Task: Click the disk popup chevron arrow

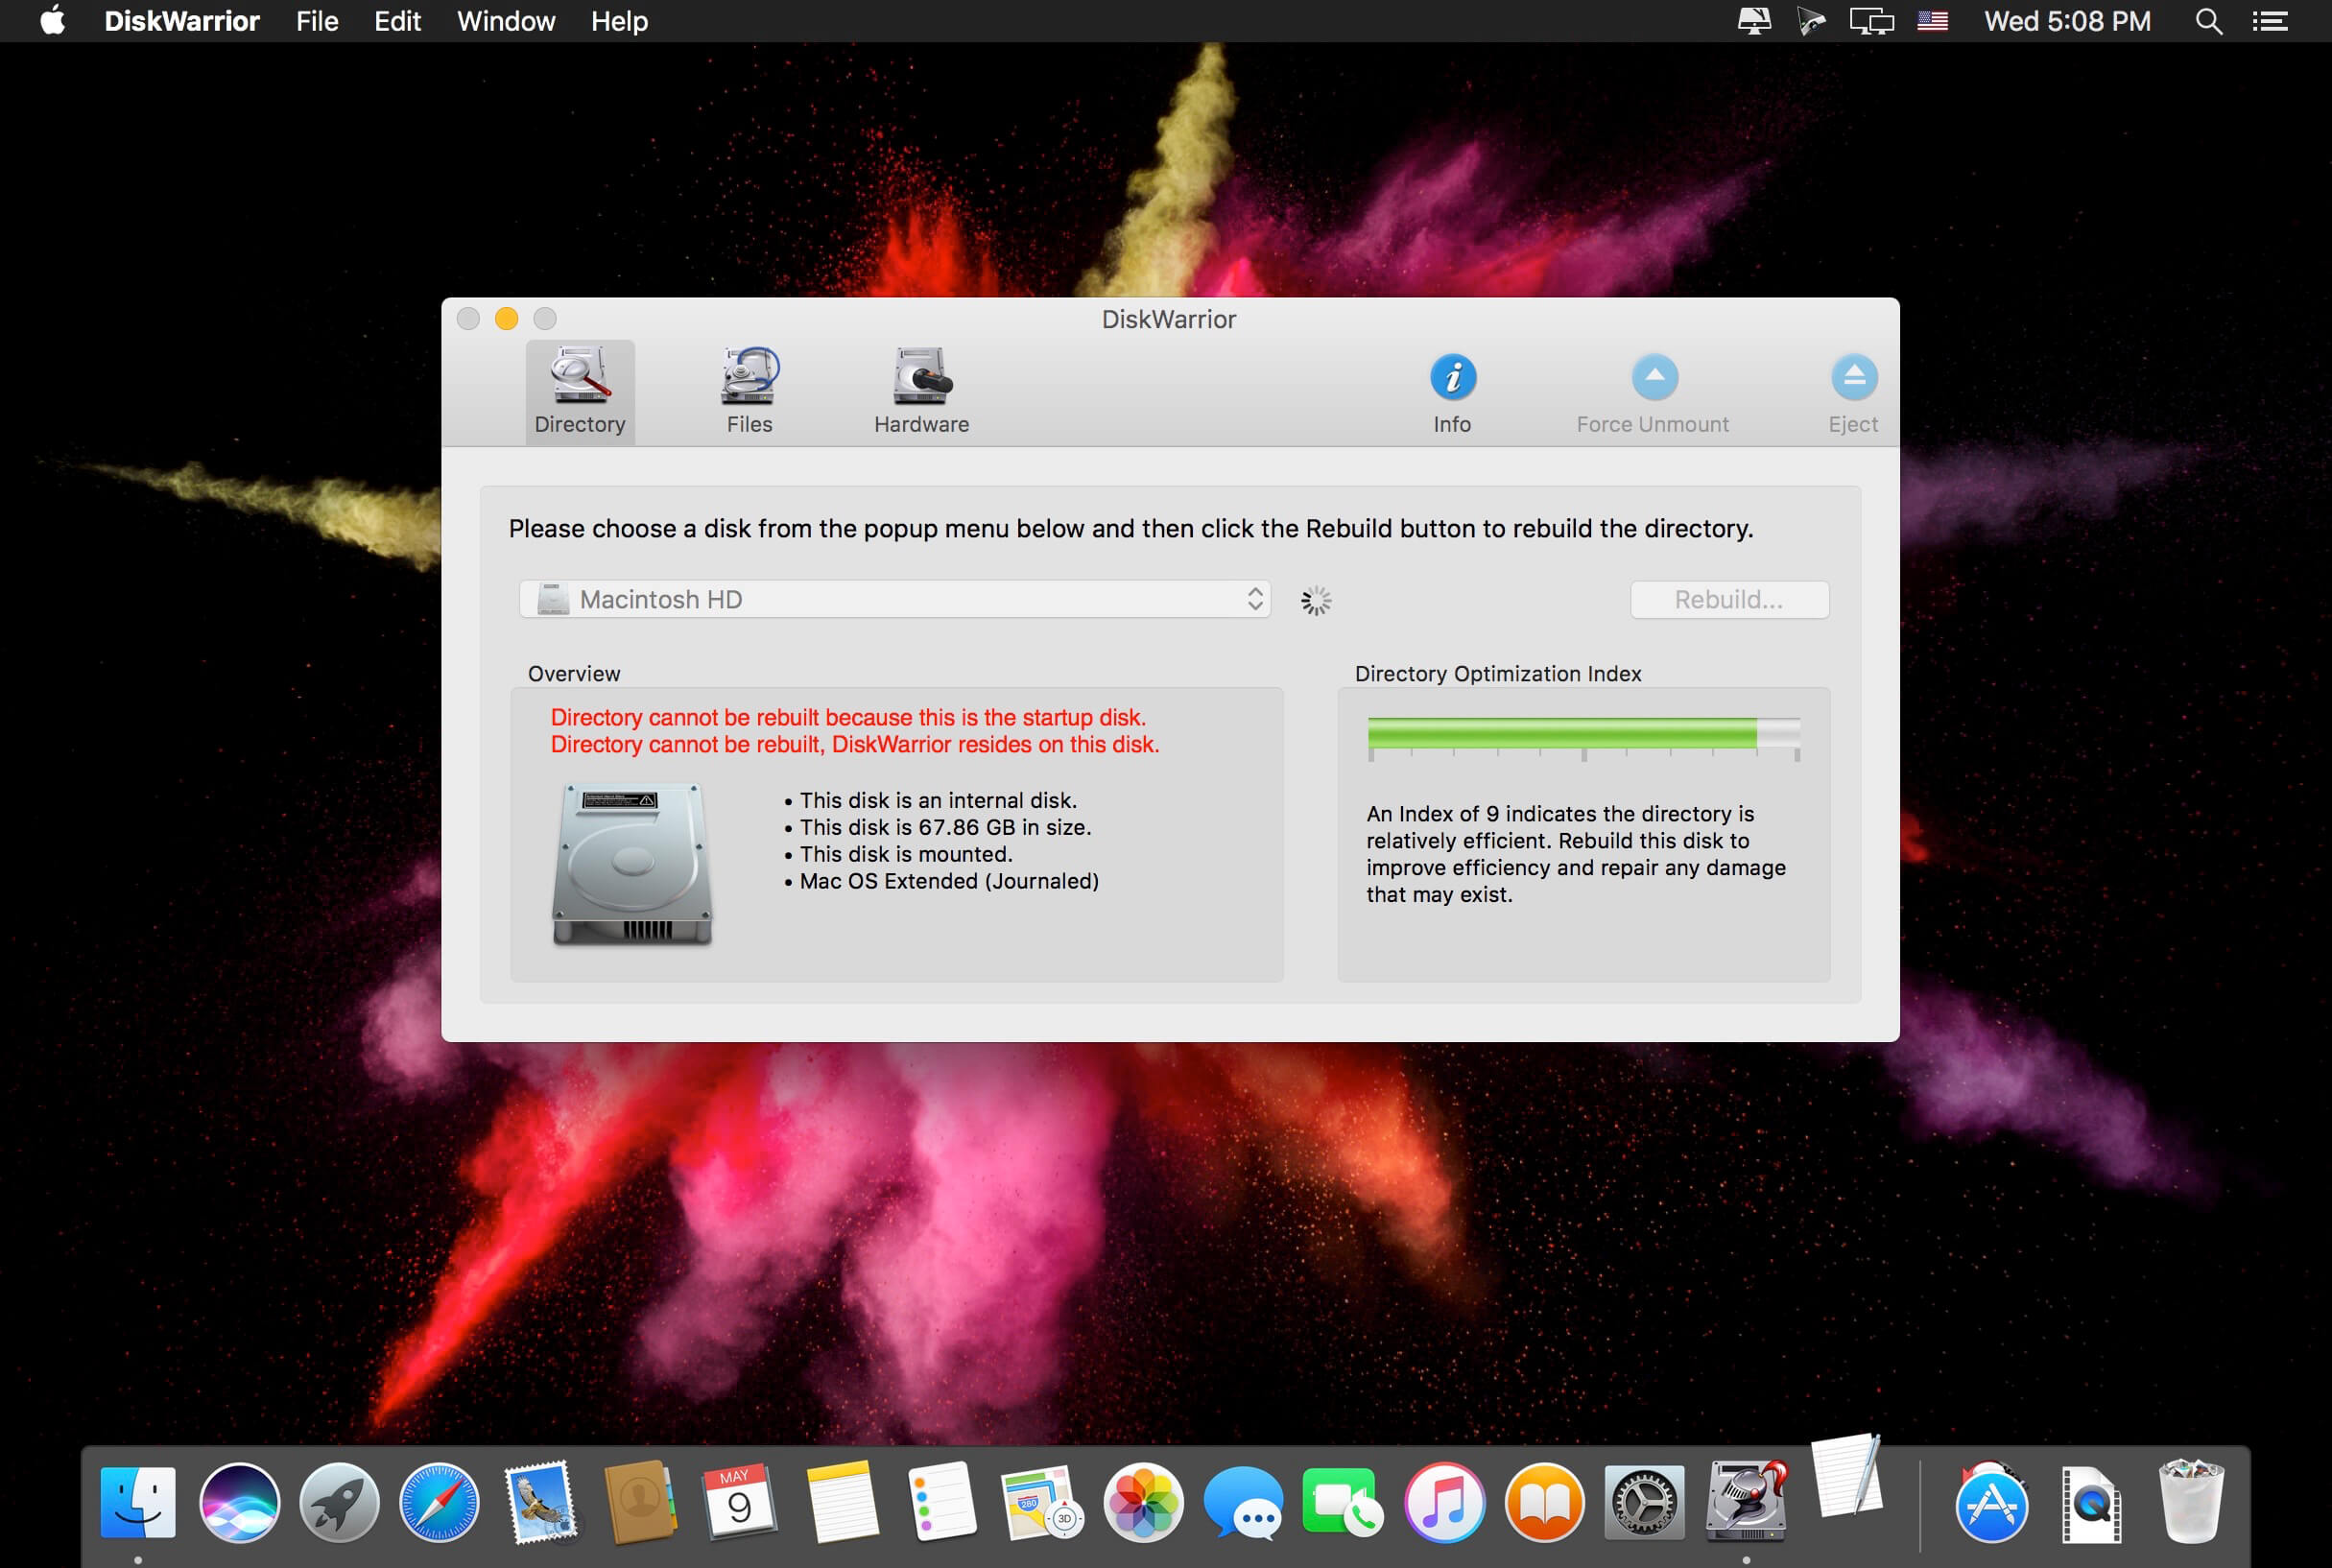Action: [x=1256, y=599]
